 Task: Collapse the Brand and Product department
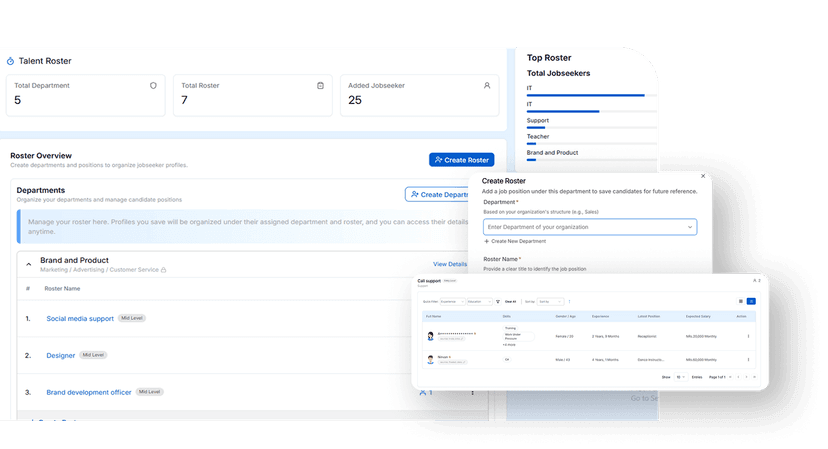click(x=29, y=264)
